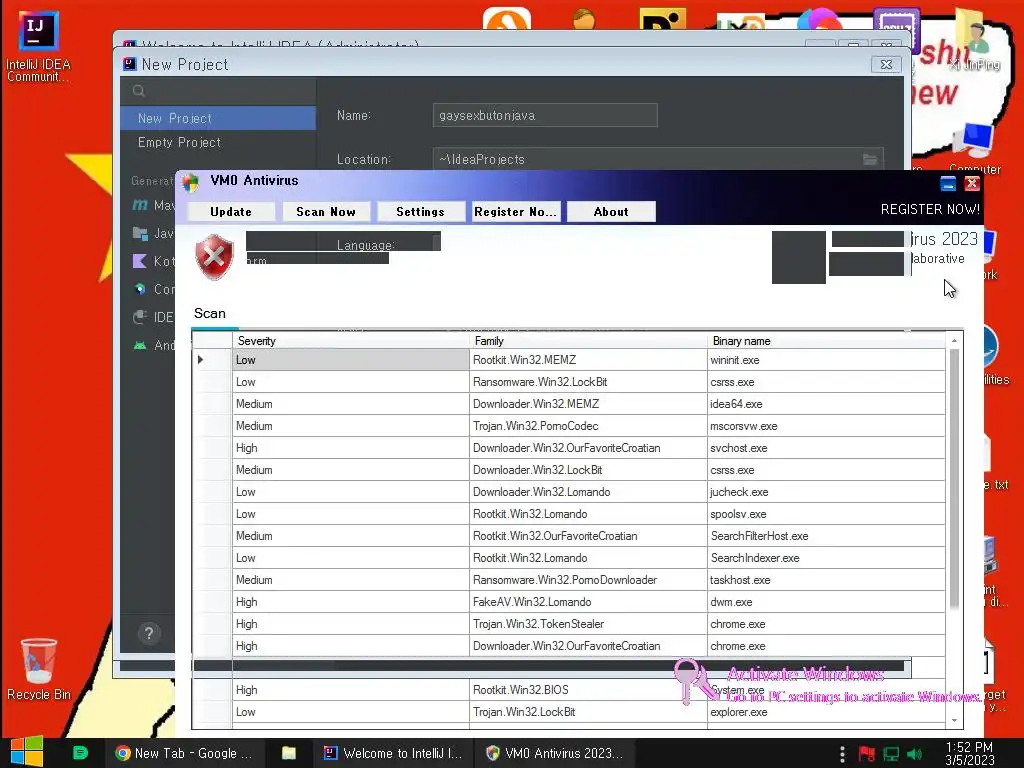
Task: Click the JavaFX generator folder icon
Action: tap(140, 233)
